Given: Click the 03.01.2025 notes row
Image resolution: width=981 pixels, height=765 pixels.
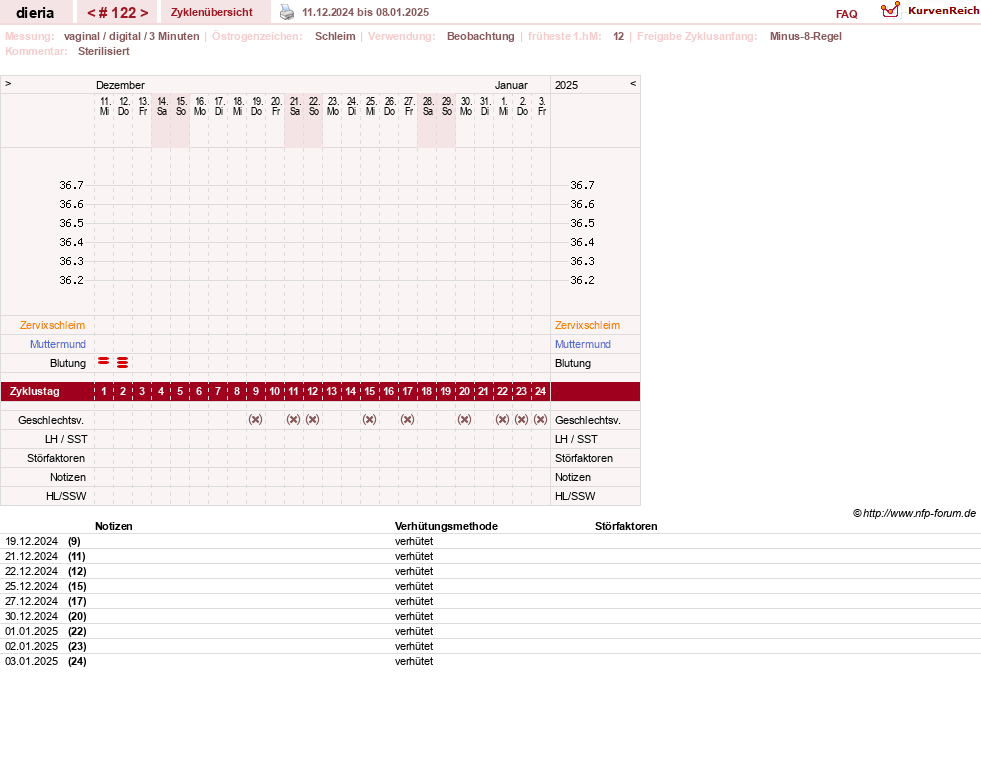Looking at the screenshot, I should [x=490, y=662].
